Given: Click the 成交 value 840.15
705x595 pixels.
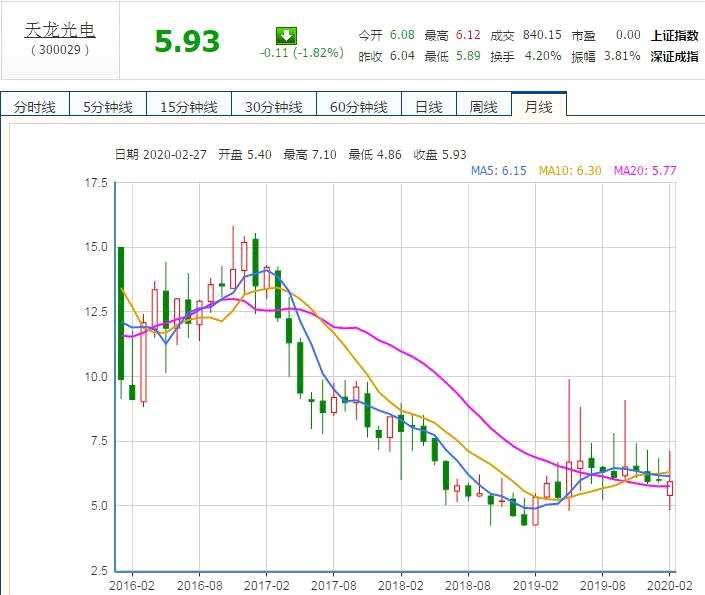Looking at the screenshot, I should (542, 35).
